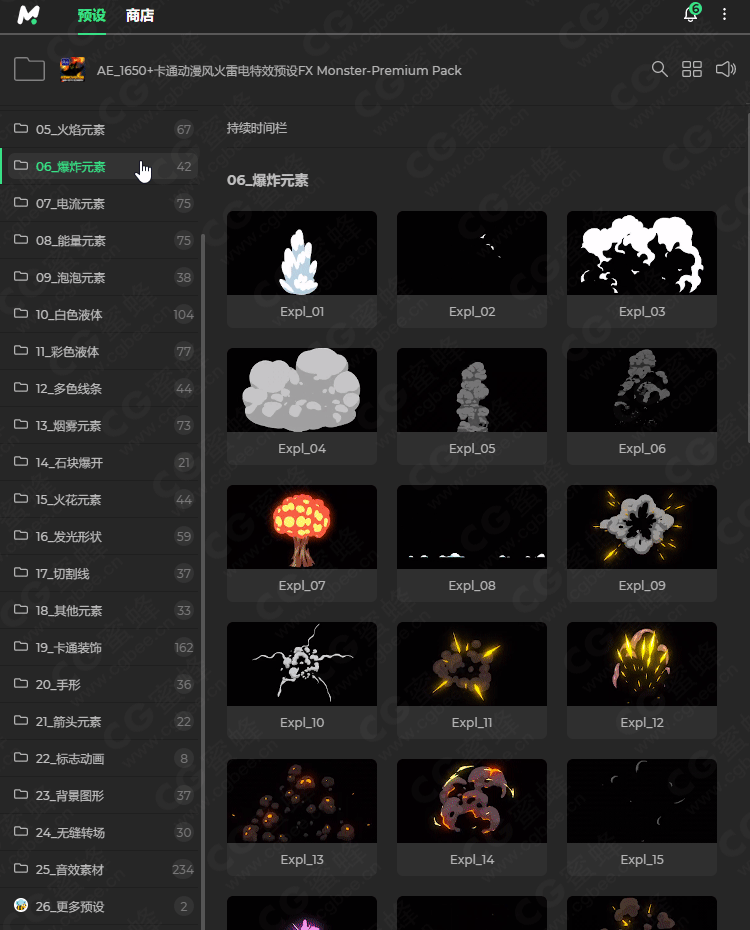Select the Expl_08 preset thumbnail
Image resolution: width=750 pixels, height=930 pixels.
pyautogui.click(x=472, y=527)
